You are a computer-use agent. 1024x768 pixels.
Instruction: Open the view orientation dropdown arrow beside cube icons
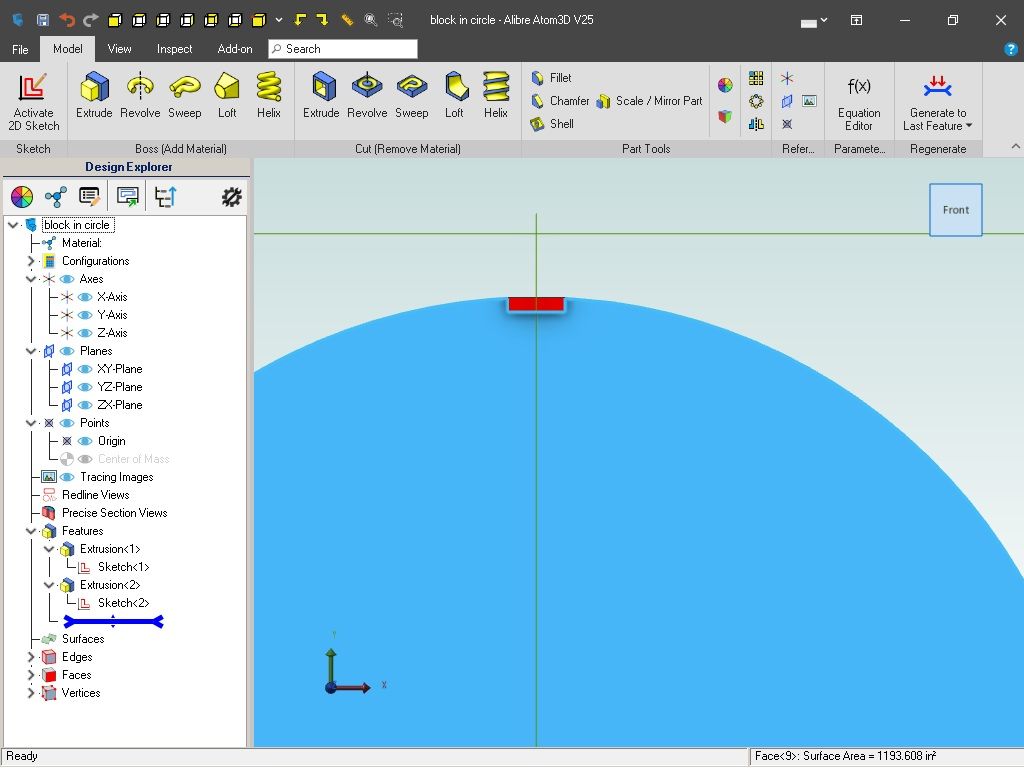pos(279,20)
